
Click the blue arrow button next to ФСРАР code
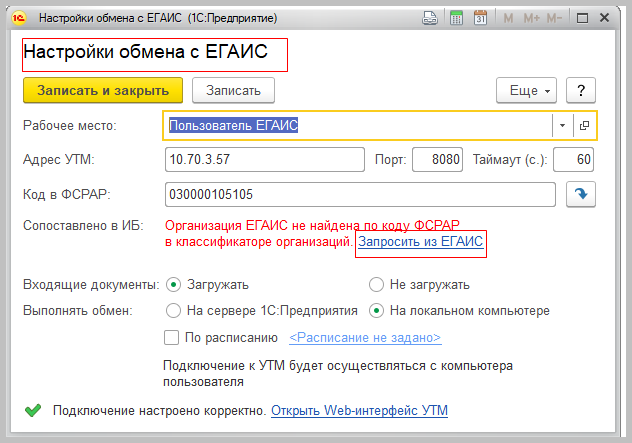pos(581,194)
